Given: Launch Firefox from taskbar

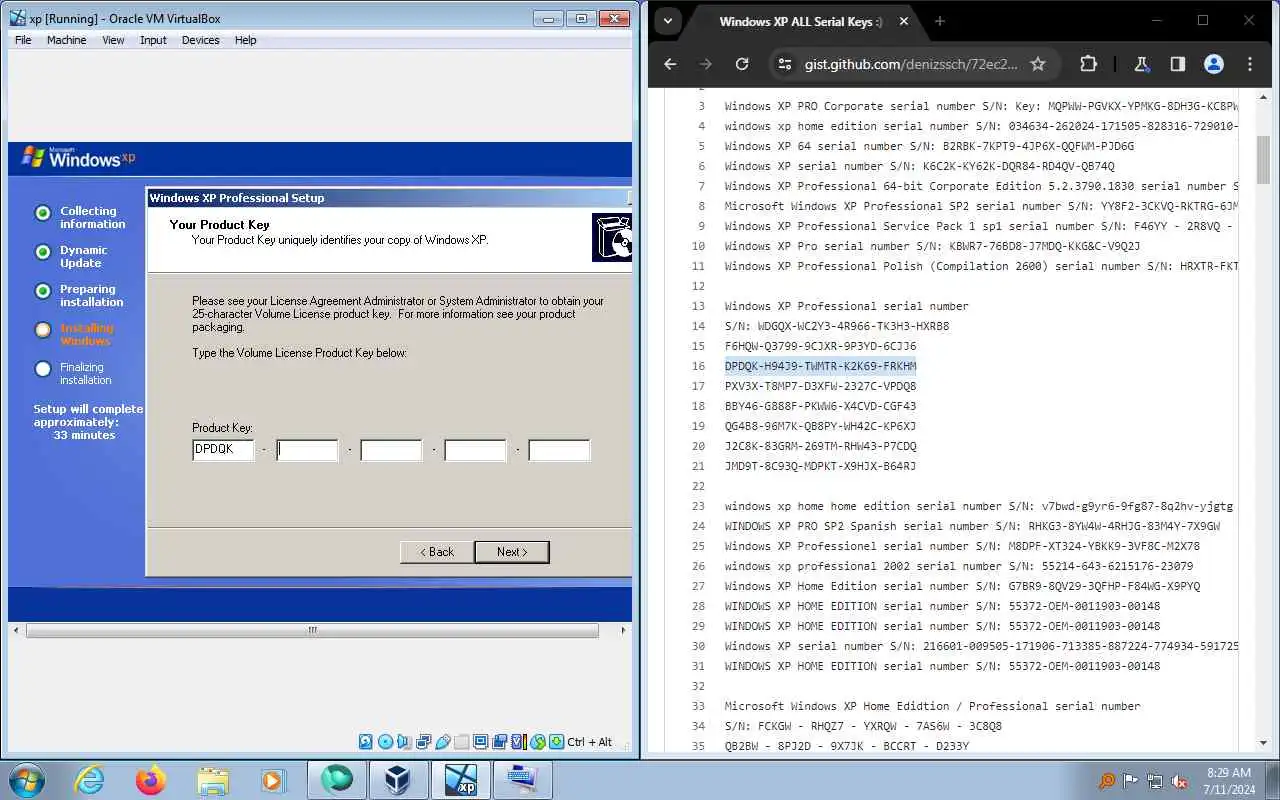Looking at the screenshot, I should click(x=151, y=779).
